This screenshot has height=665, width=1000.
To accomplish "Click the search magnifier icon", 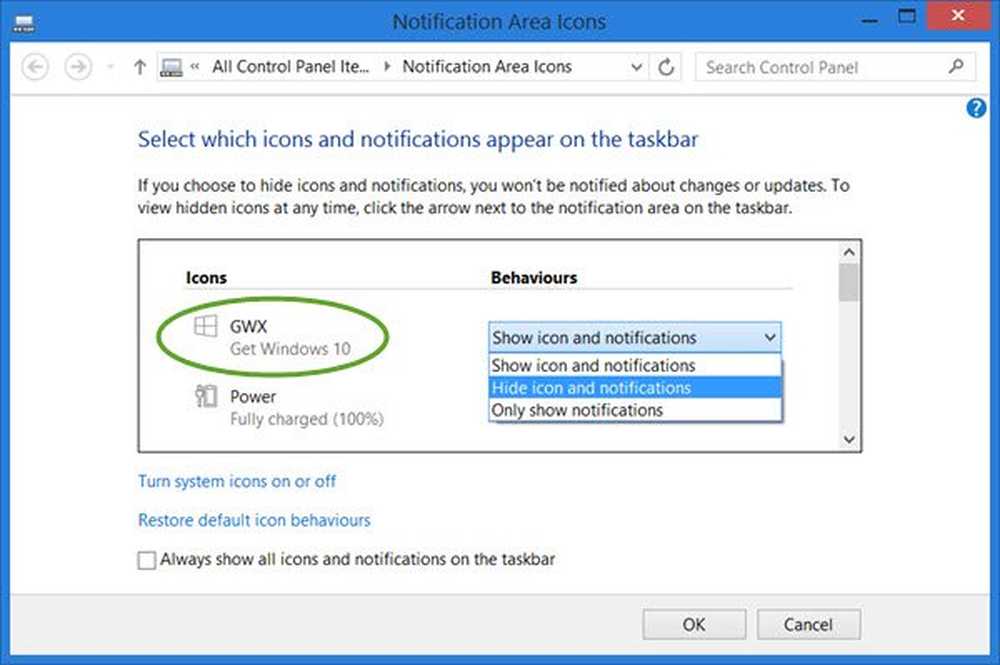I will click(956, 67).
